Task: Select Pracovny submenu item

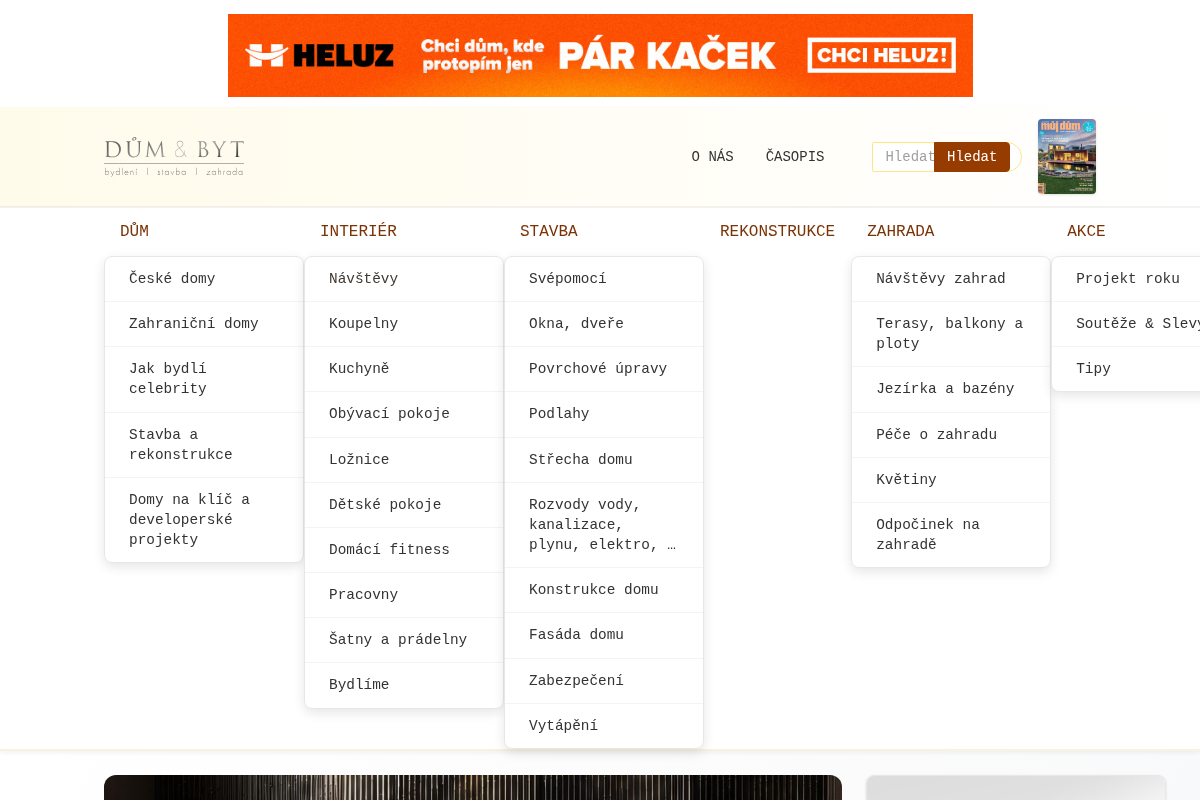Action: coord(404,595)
